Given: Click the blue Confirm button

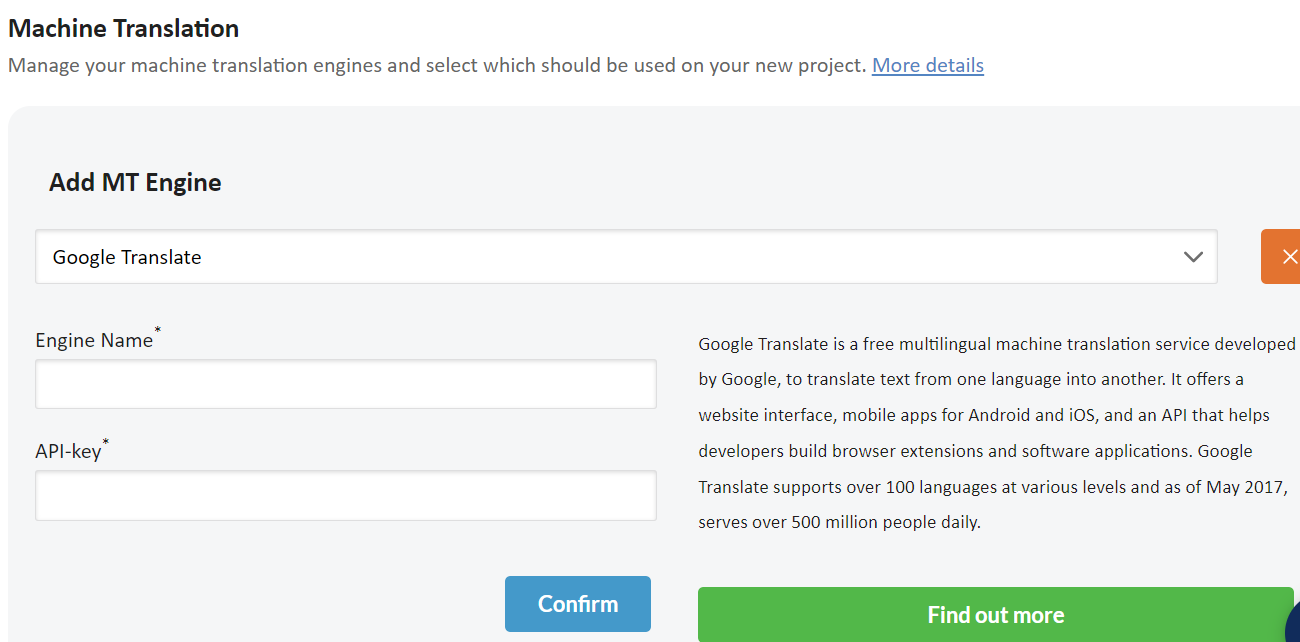Looking at the screenshot, I should pyautogui.click(x=578, y=604).
